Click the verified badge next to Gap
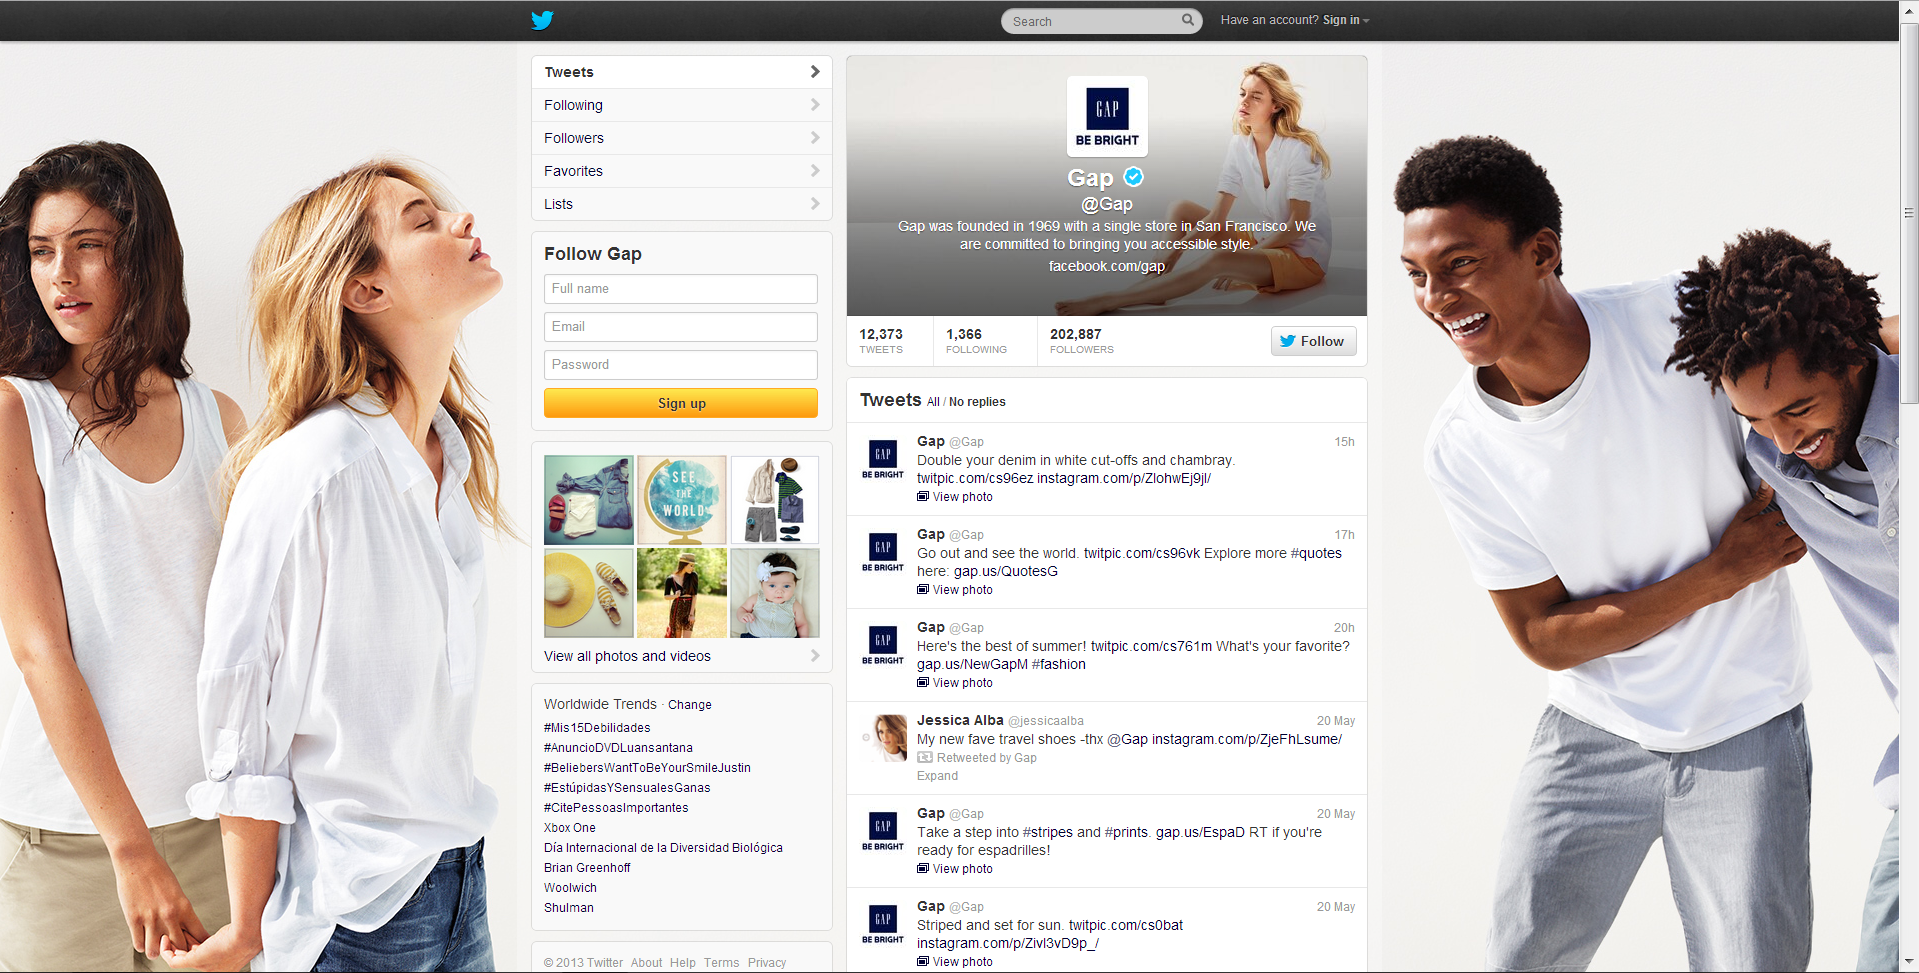Screen dimensions: 1919x973 [x=1133, y=177]
